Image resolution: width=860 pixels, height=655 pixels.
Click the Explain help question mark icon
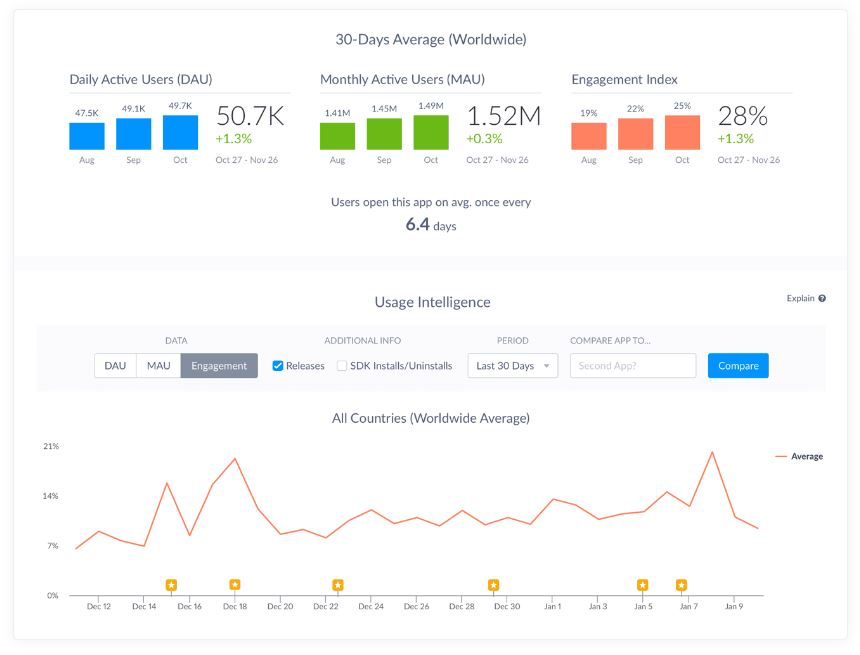coord(822,298)
